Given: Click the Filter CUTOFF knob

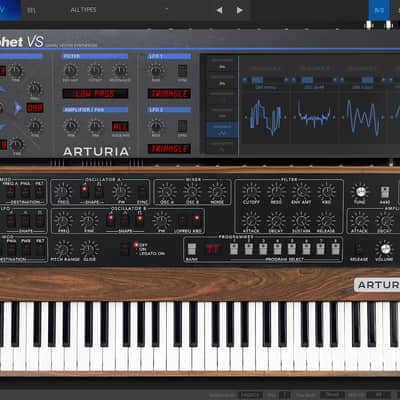Looking at the screenshot, I should (251, 191).
